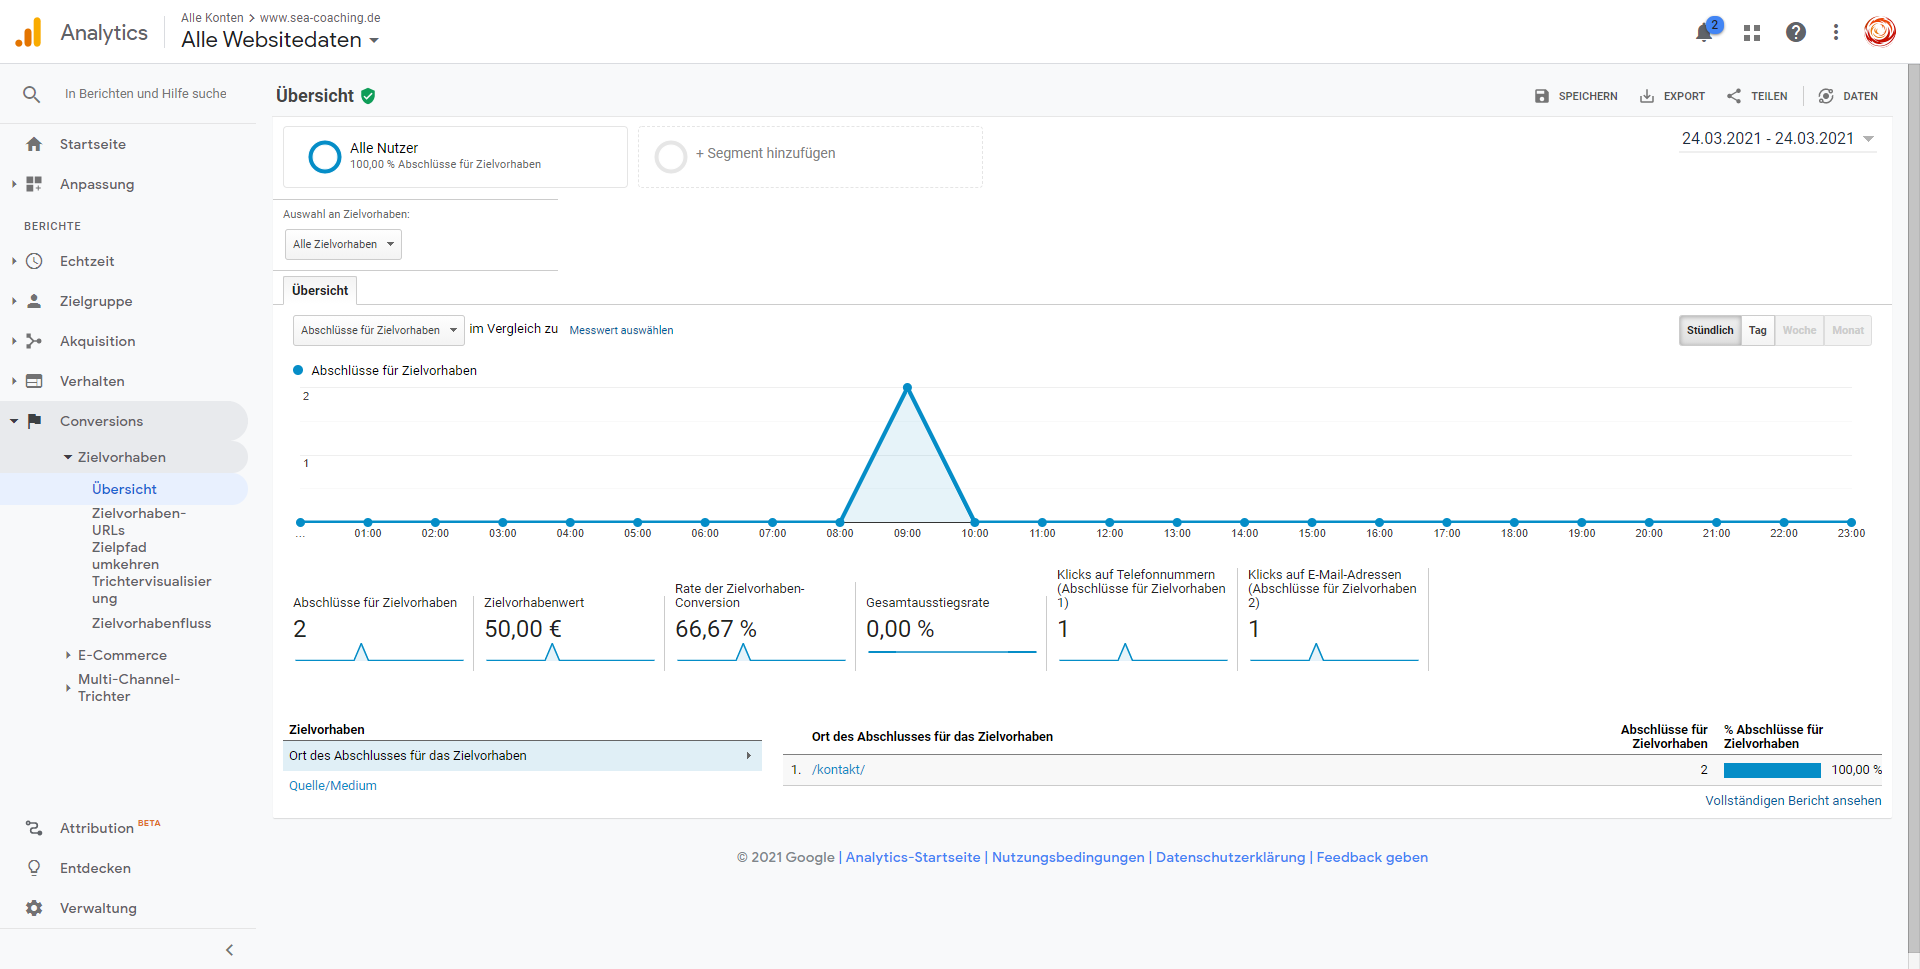Click the 12:00 chart data point

click(1109, 522)
